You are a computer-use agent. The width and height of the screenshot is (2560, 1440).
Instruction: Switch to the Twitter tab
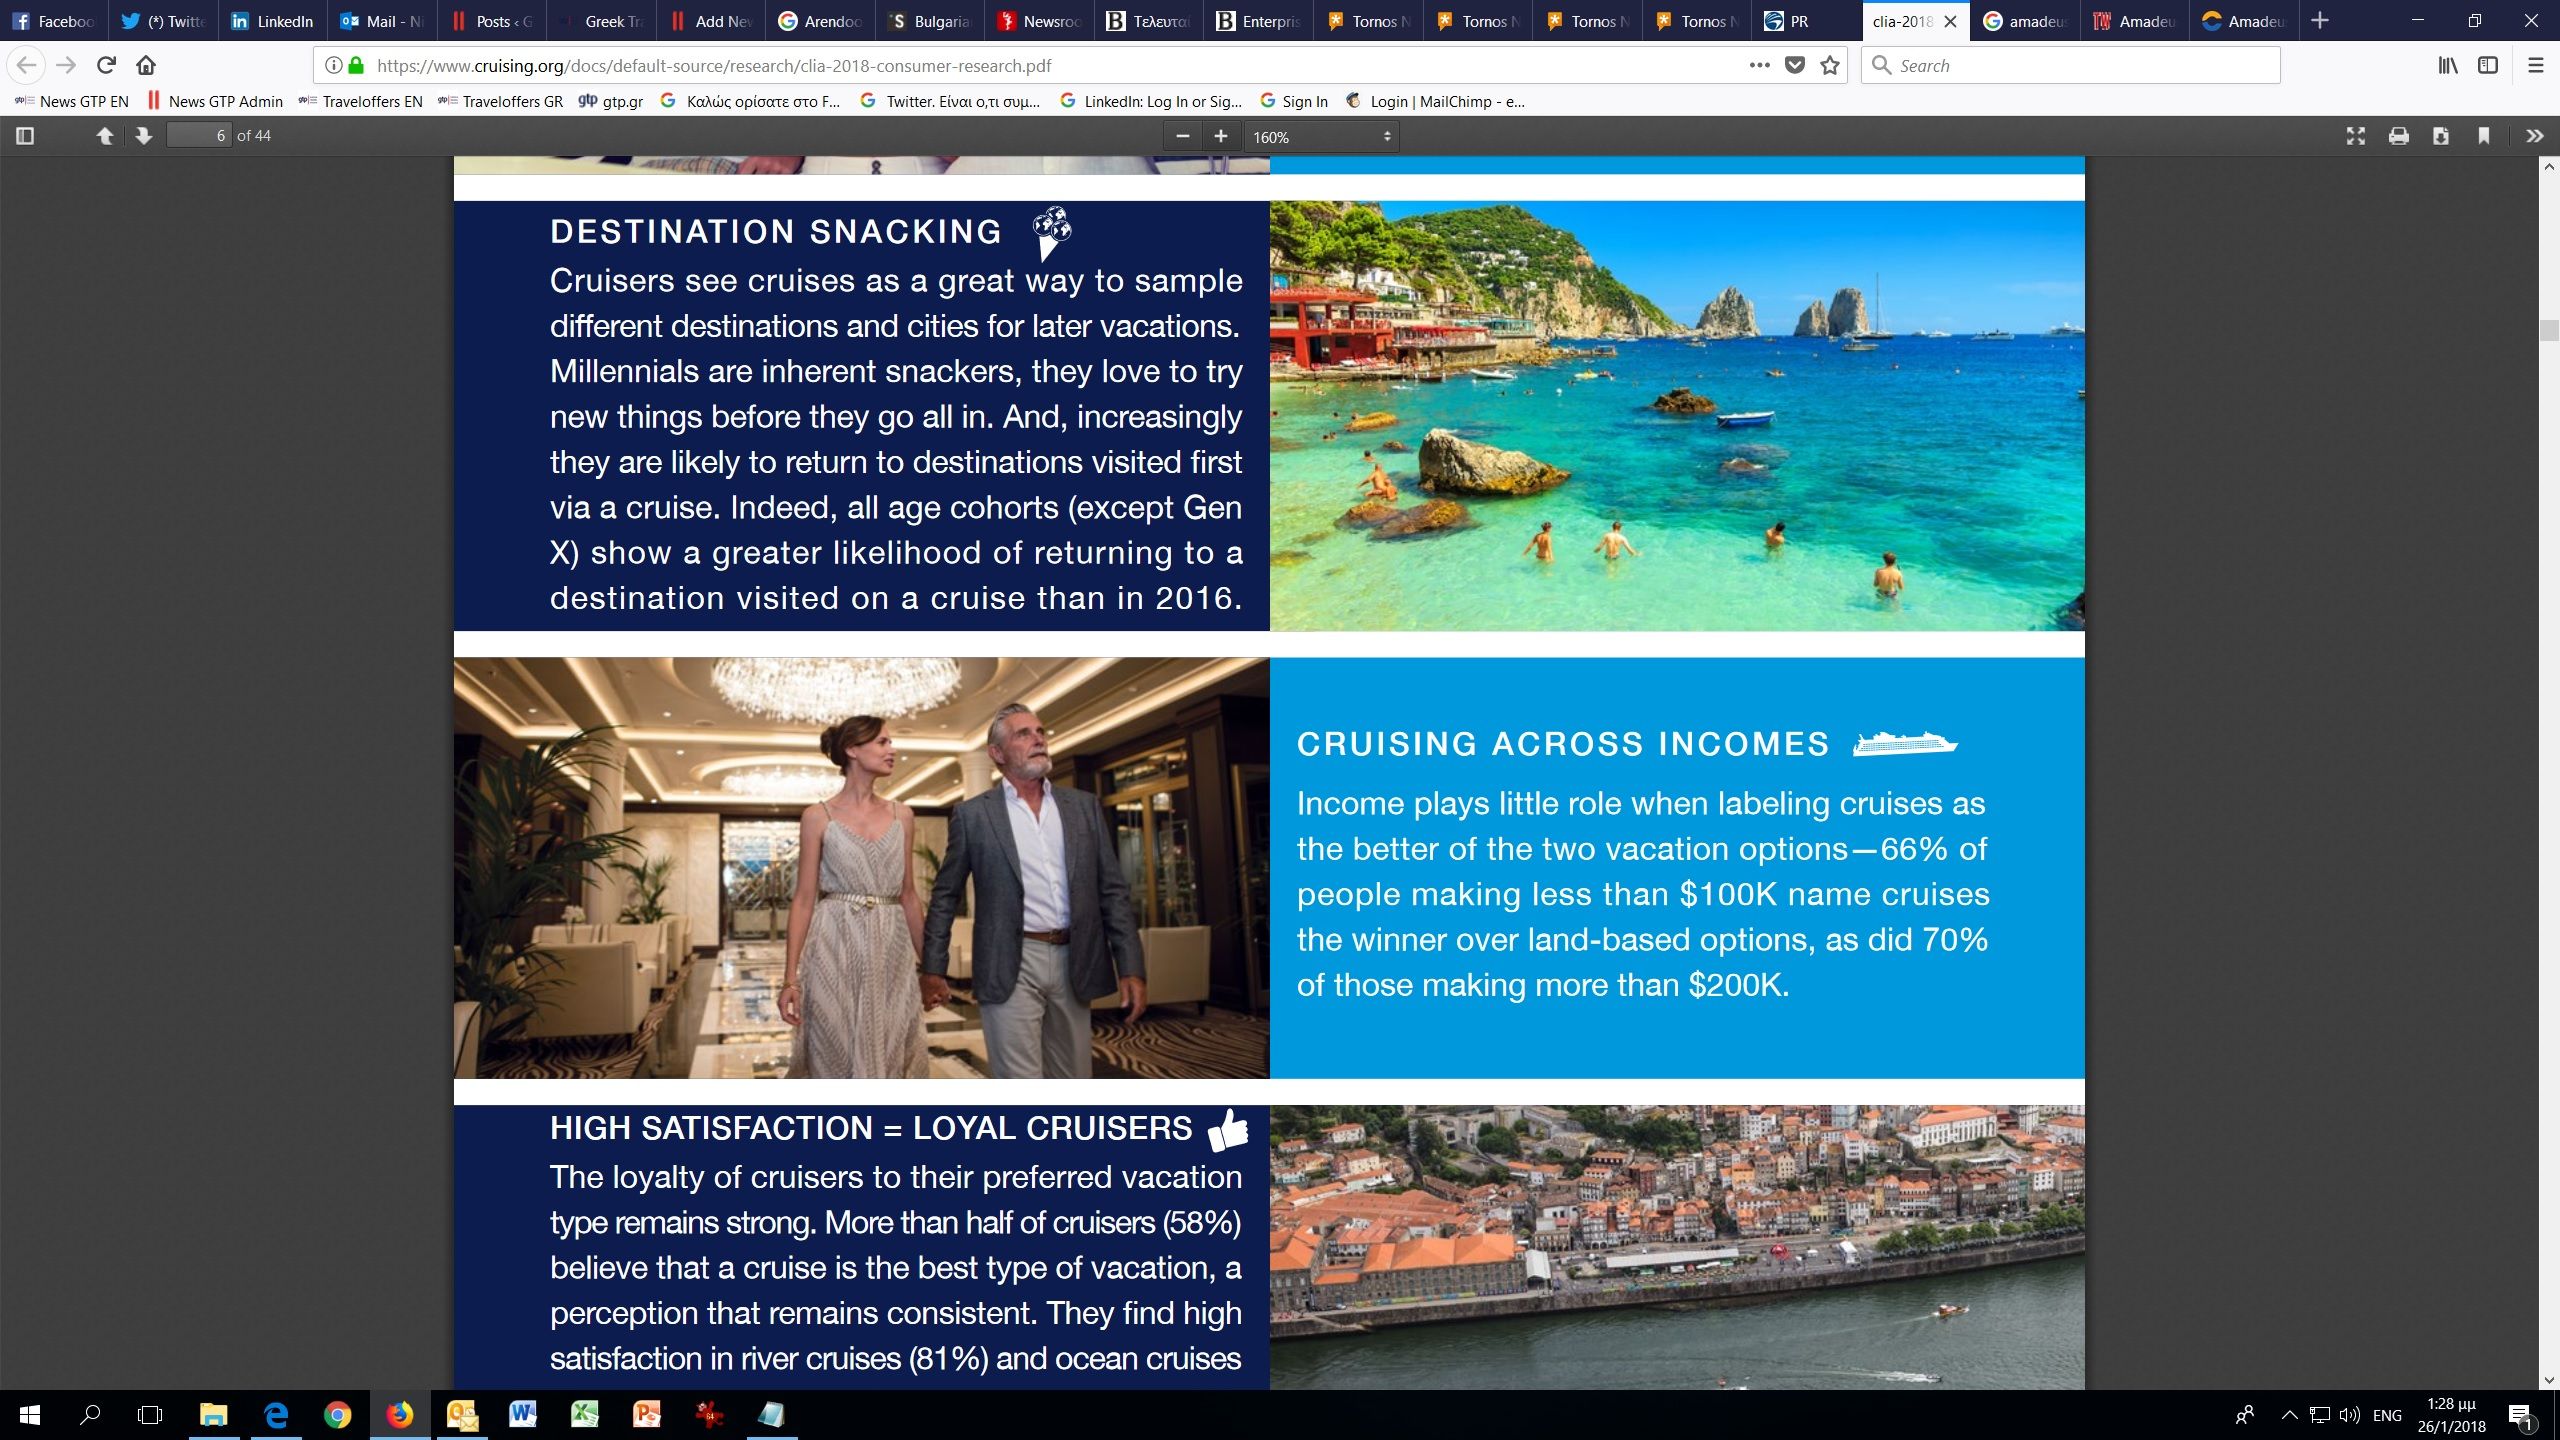163,21
